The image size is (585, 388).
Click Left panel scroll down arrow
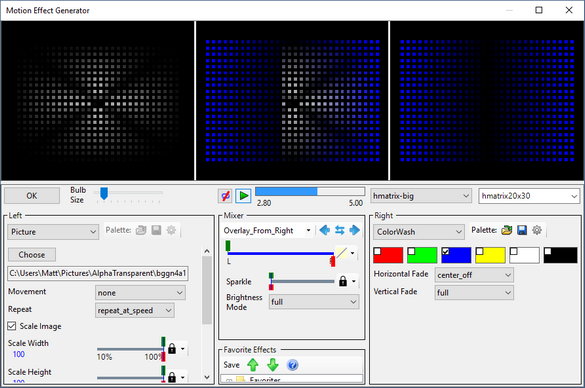tap(207, 377)
